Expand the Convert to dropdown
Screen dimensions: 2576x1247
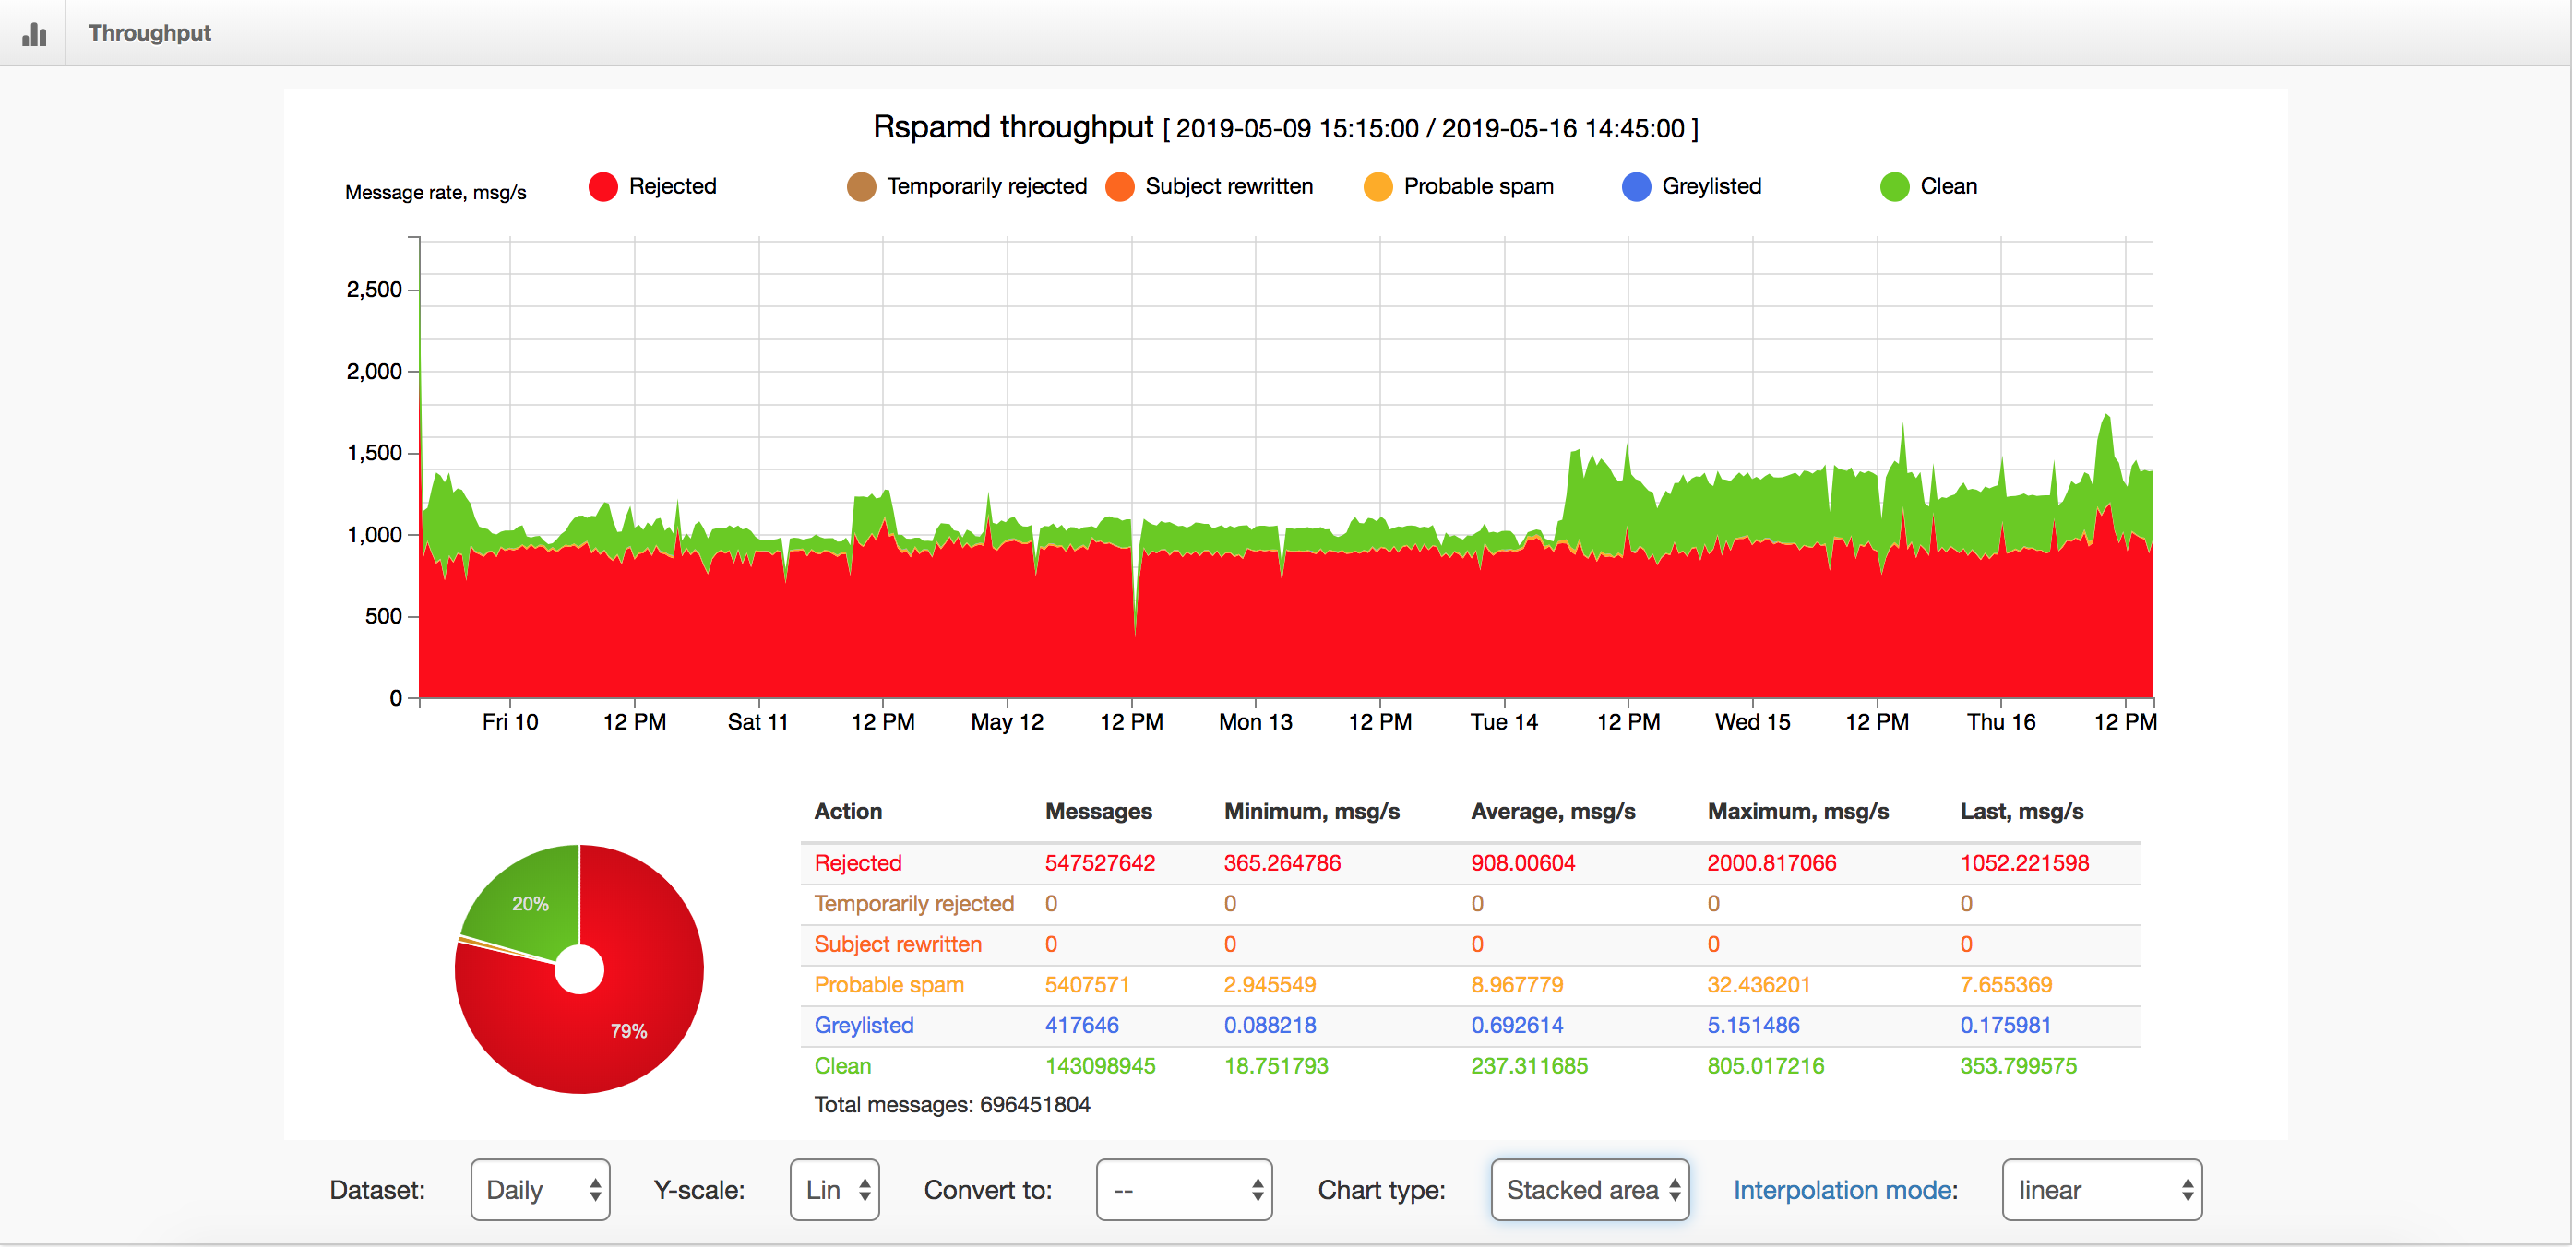tap(1183, 1190)
